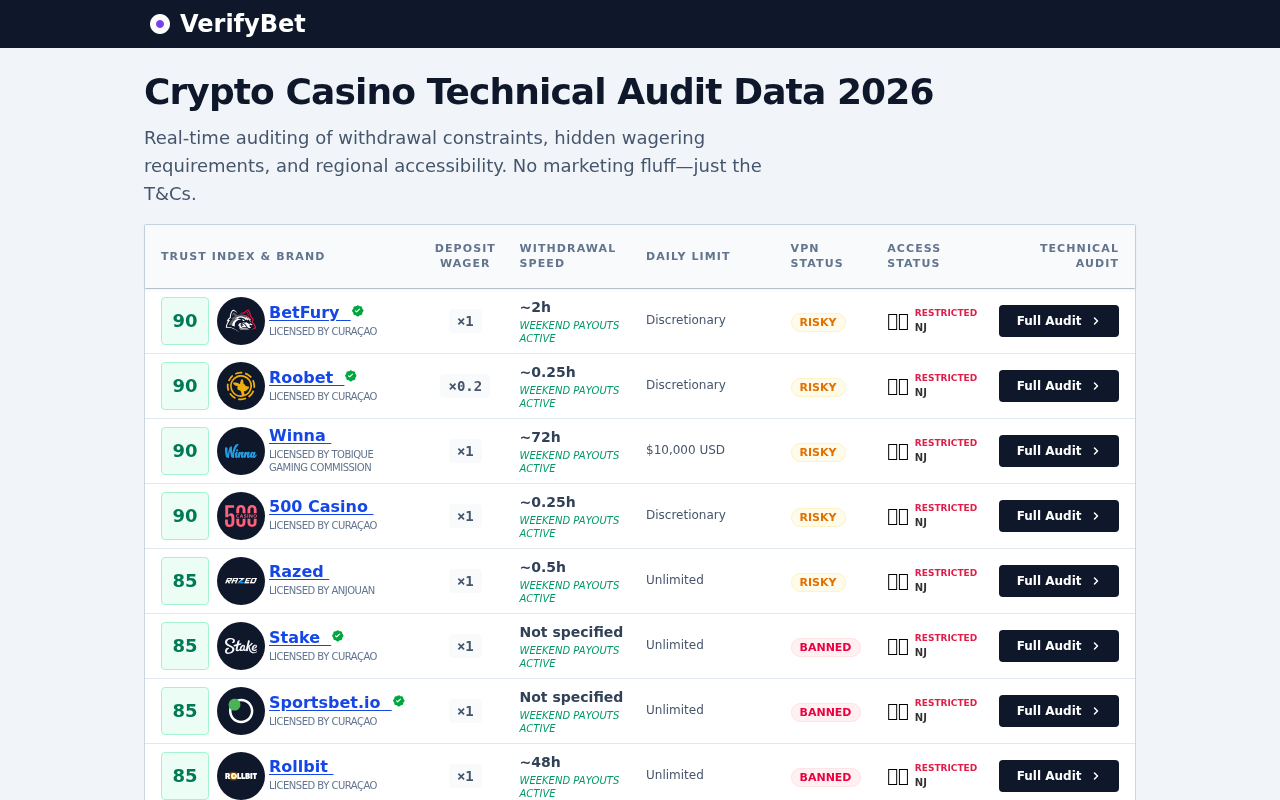1280x800 pixels.
Task: Open Full Audit for Razed
Action: pos(1059,581)
